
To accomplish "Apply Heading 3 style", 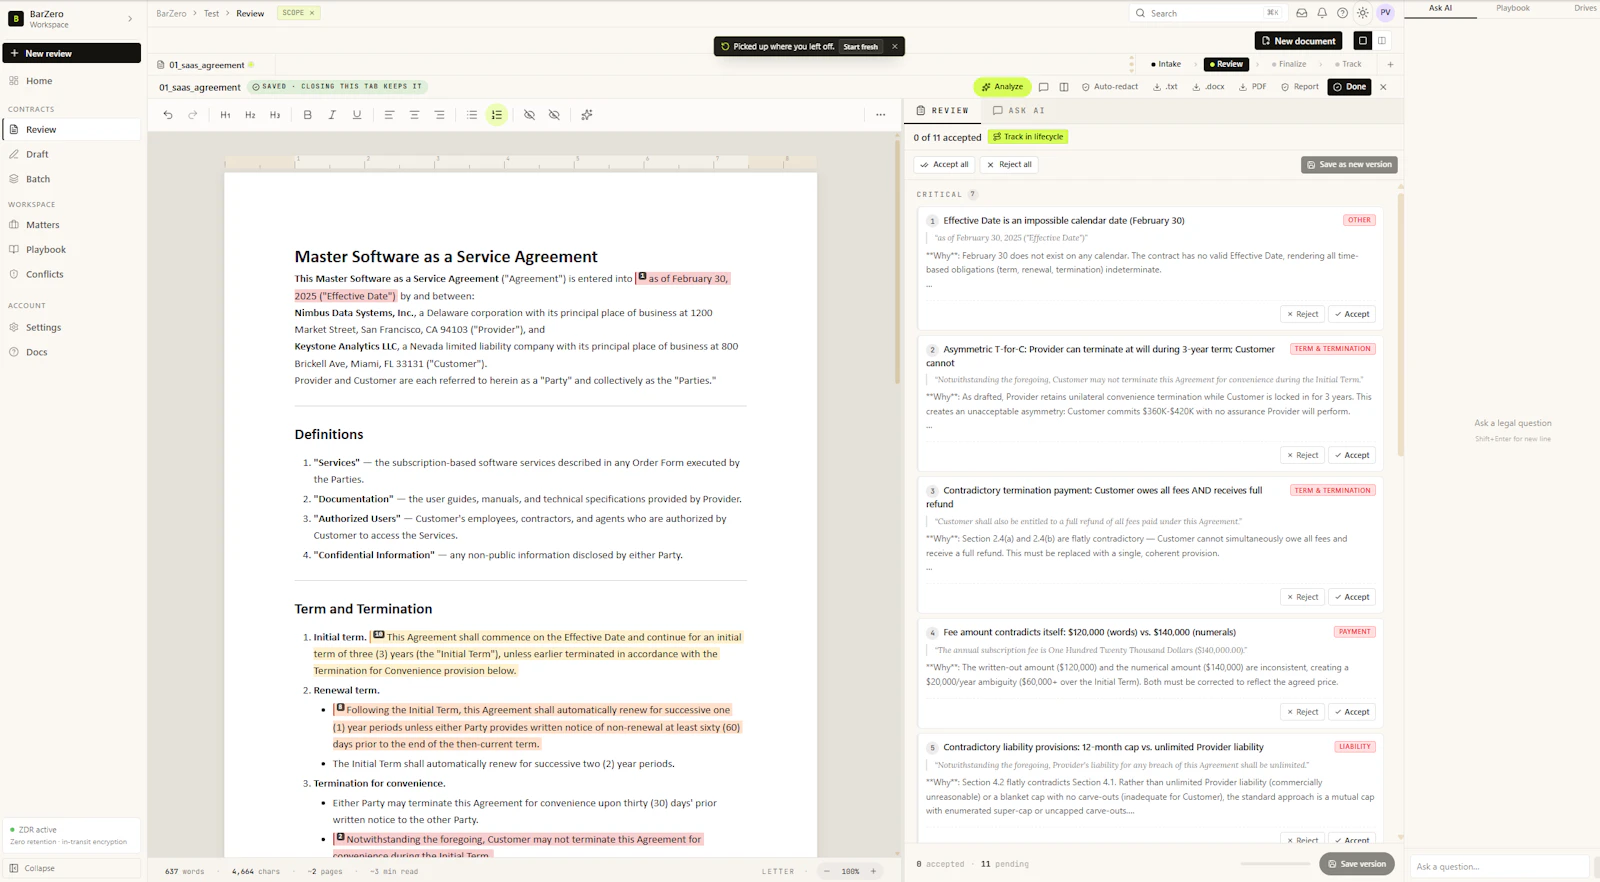I will (x=275, y=115).
